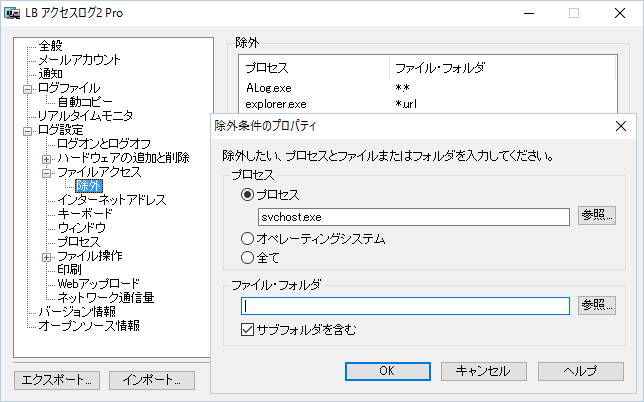The height and width of the screenshot is (402, 644).
Task: Click the LB アクセスログ2 Pro app icon
Action: [12, 13]
